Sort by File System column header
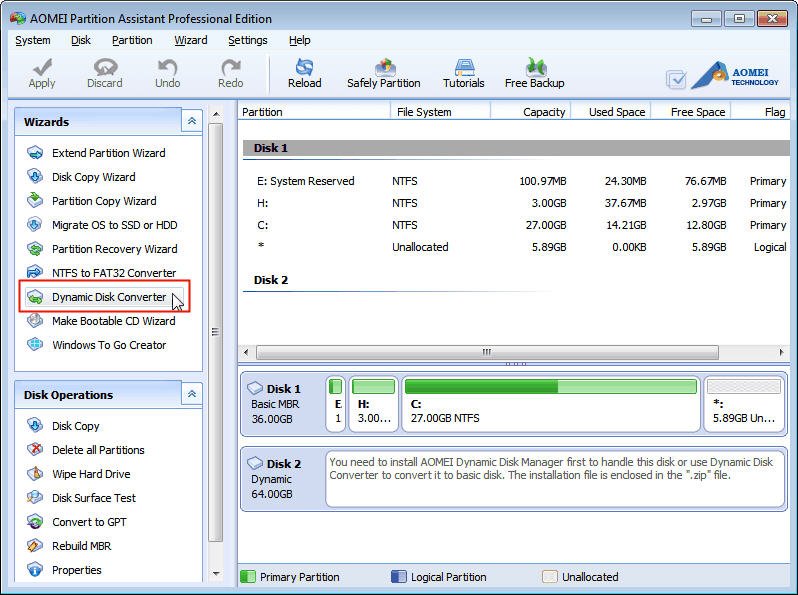The image size is (798, 595). point(440,112)
